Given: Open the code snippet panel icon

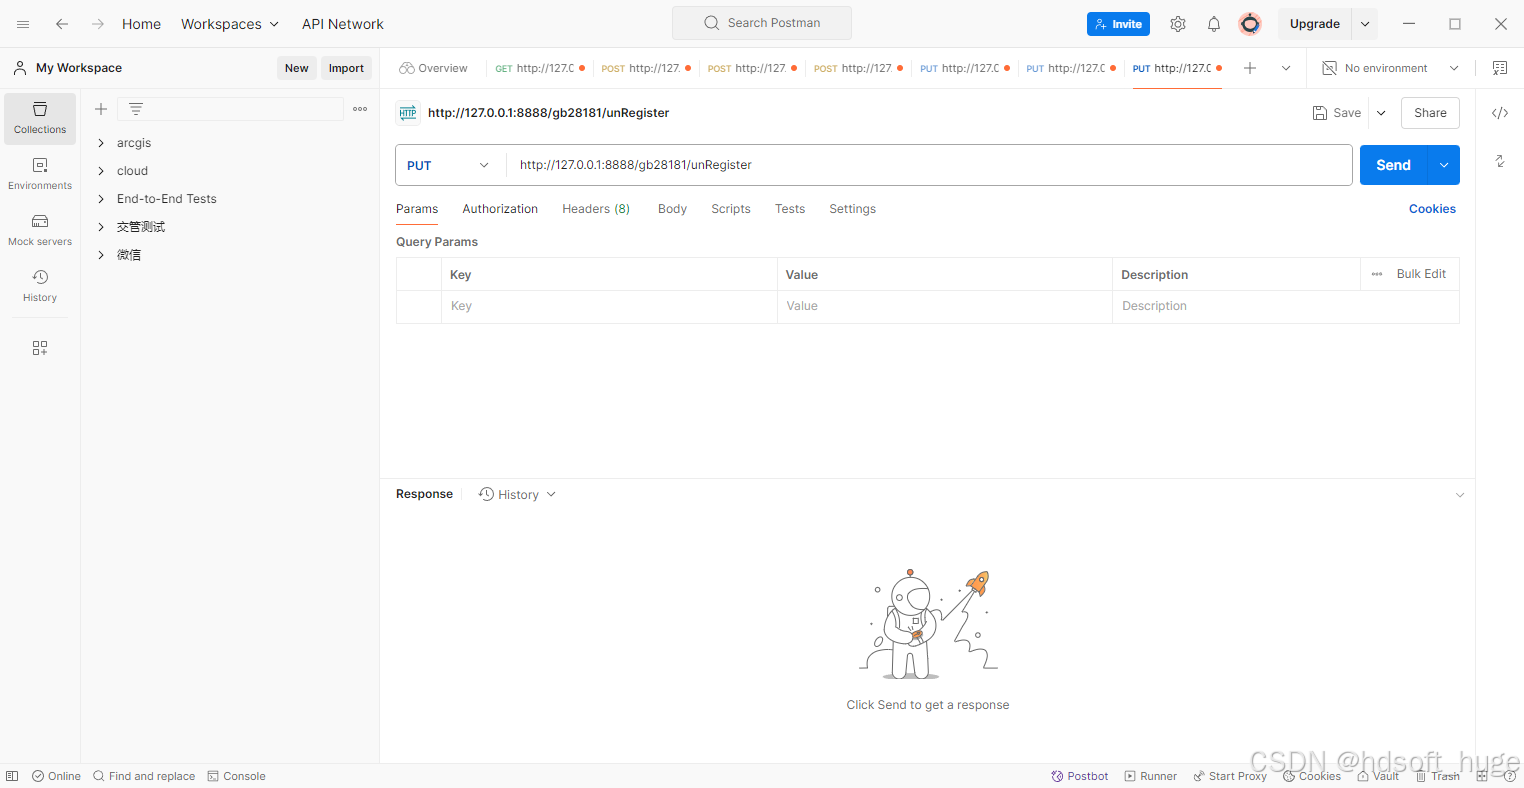Looking at the screenshot, I should 1500,113.
